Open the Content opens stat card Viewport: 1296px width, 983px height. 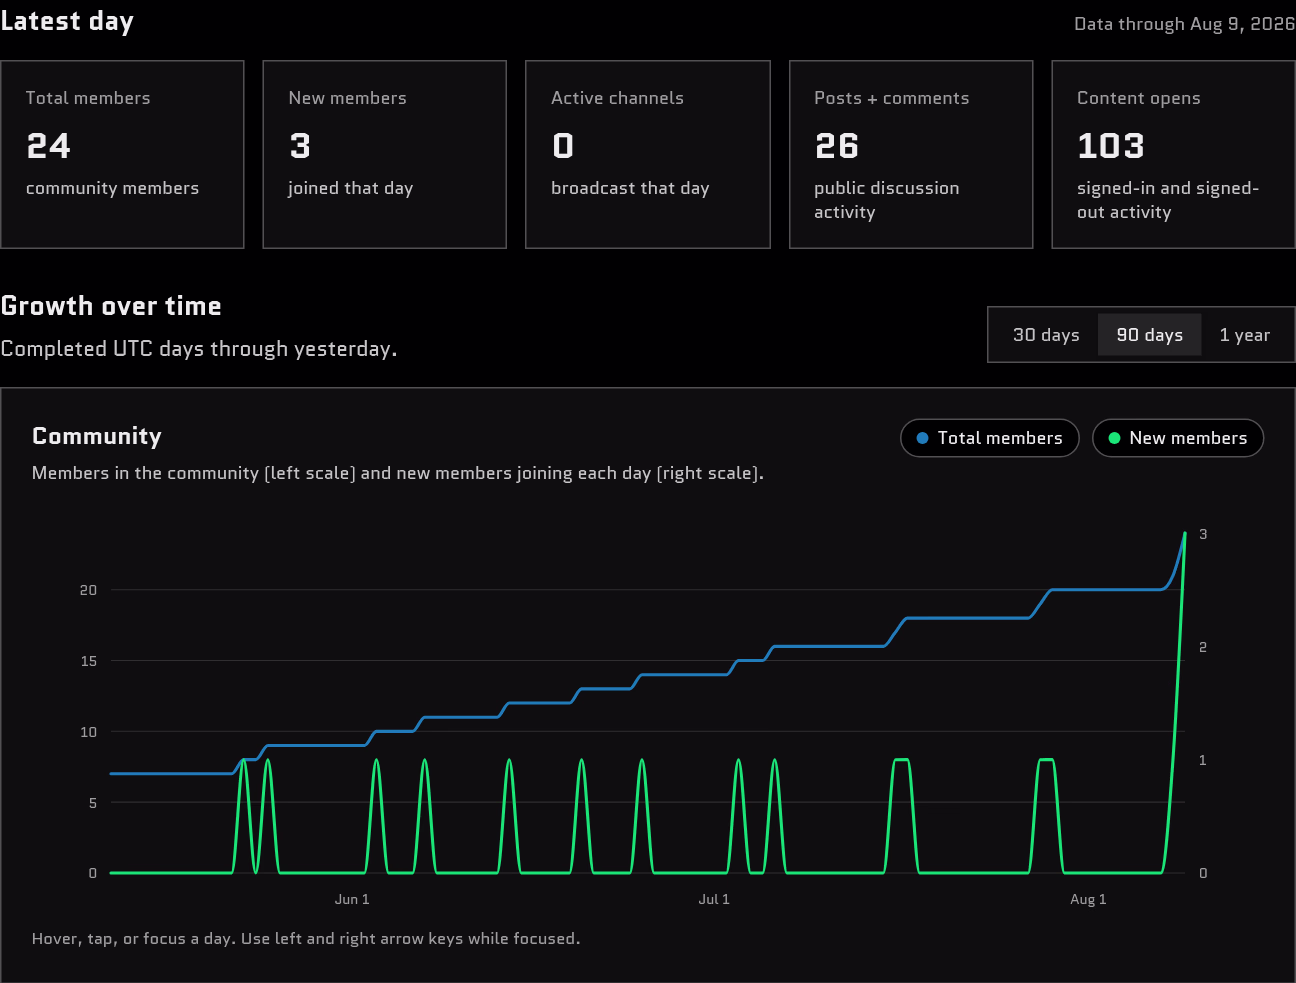coord(1173,154)
